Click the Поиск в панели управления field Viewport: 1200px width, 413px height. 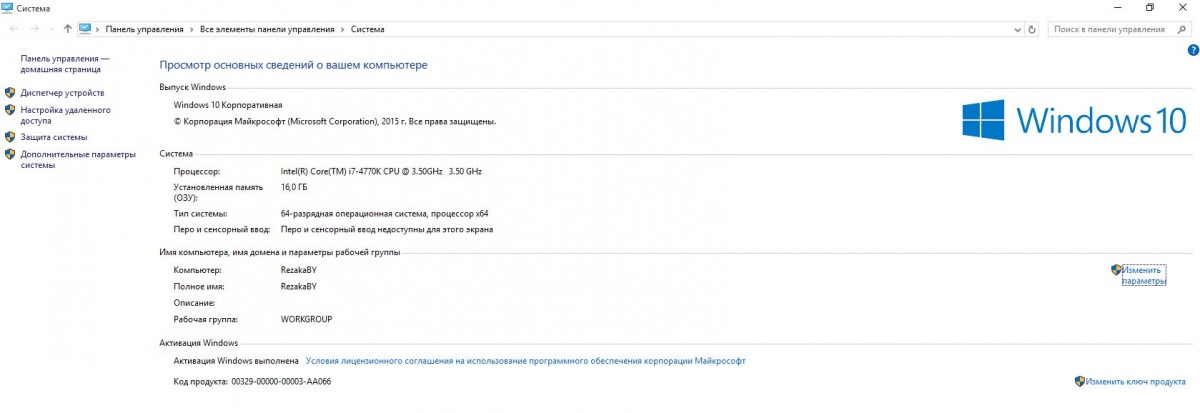point(1112,29)
